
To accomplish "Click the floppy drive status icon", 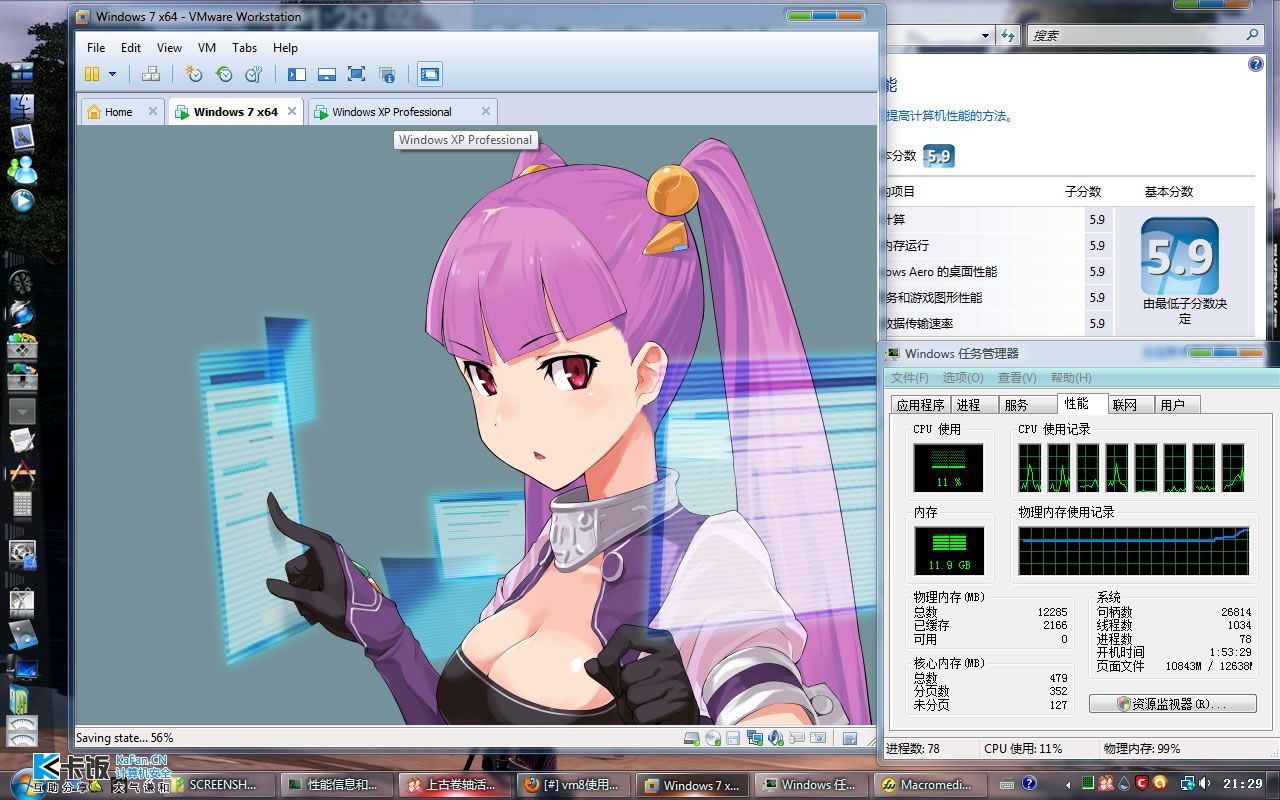I will coord(733,738).
